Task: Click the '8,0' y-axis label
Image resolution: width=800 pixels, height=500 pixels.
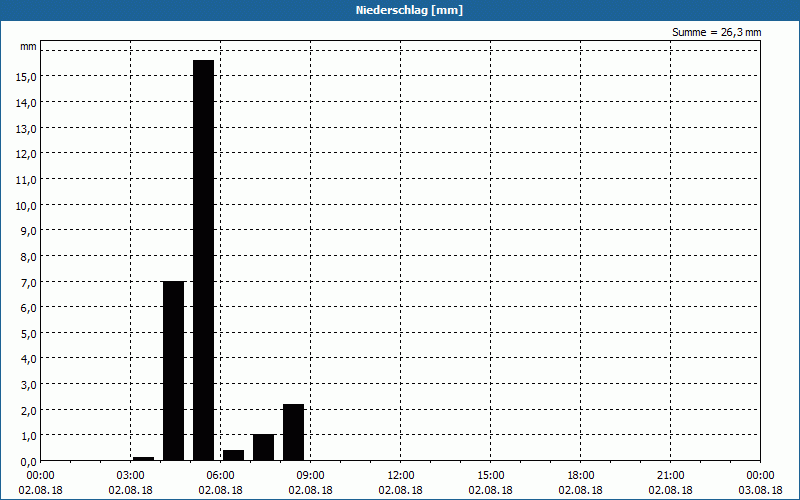Action: [29, 257]
